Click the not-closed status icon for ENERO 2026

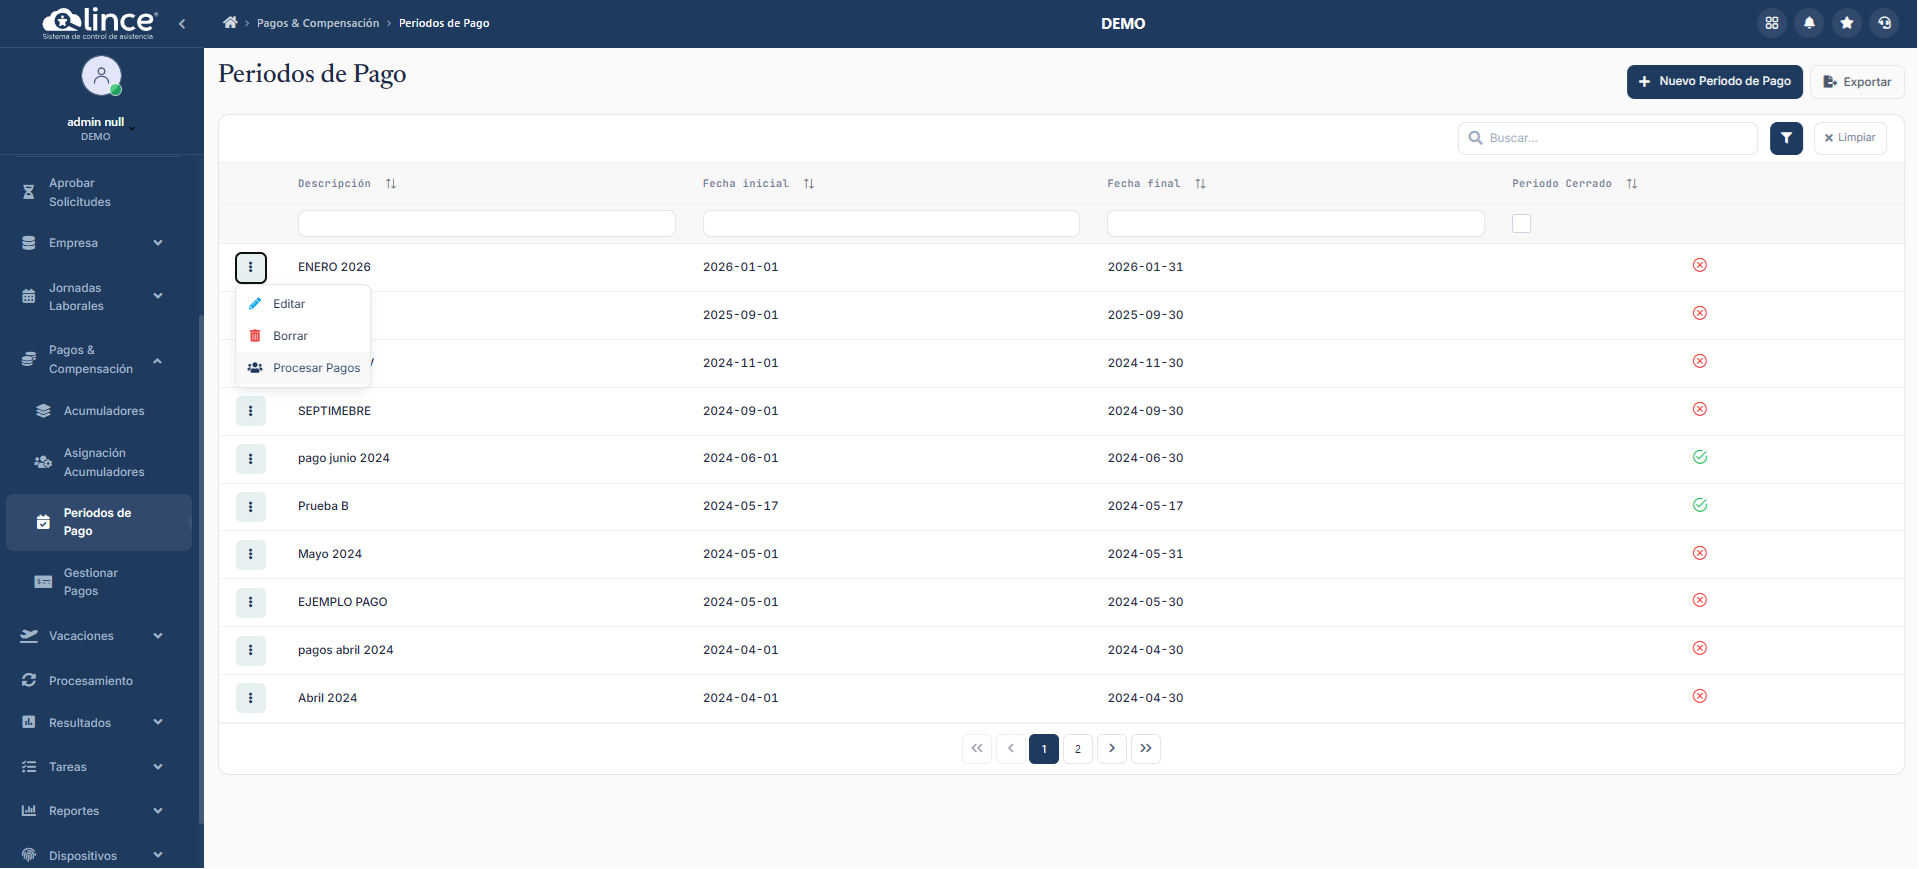click(x=1699, y=266)
